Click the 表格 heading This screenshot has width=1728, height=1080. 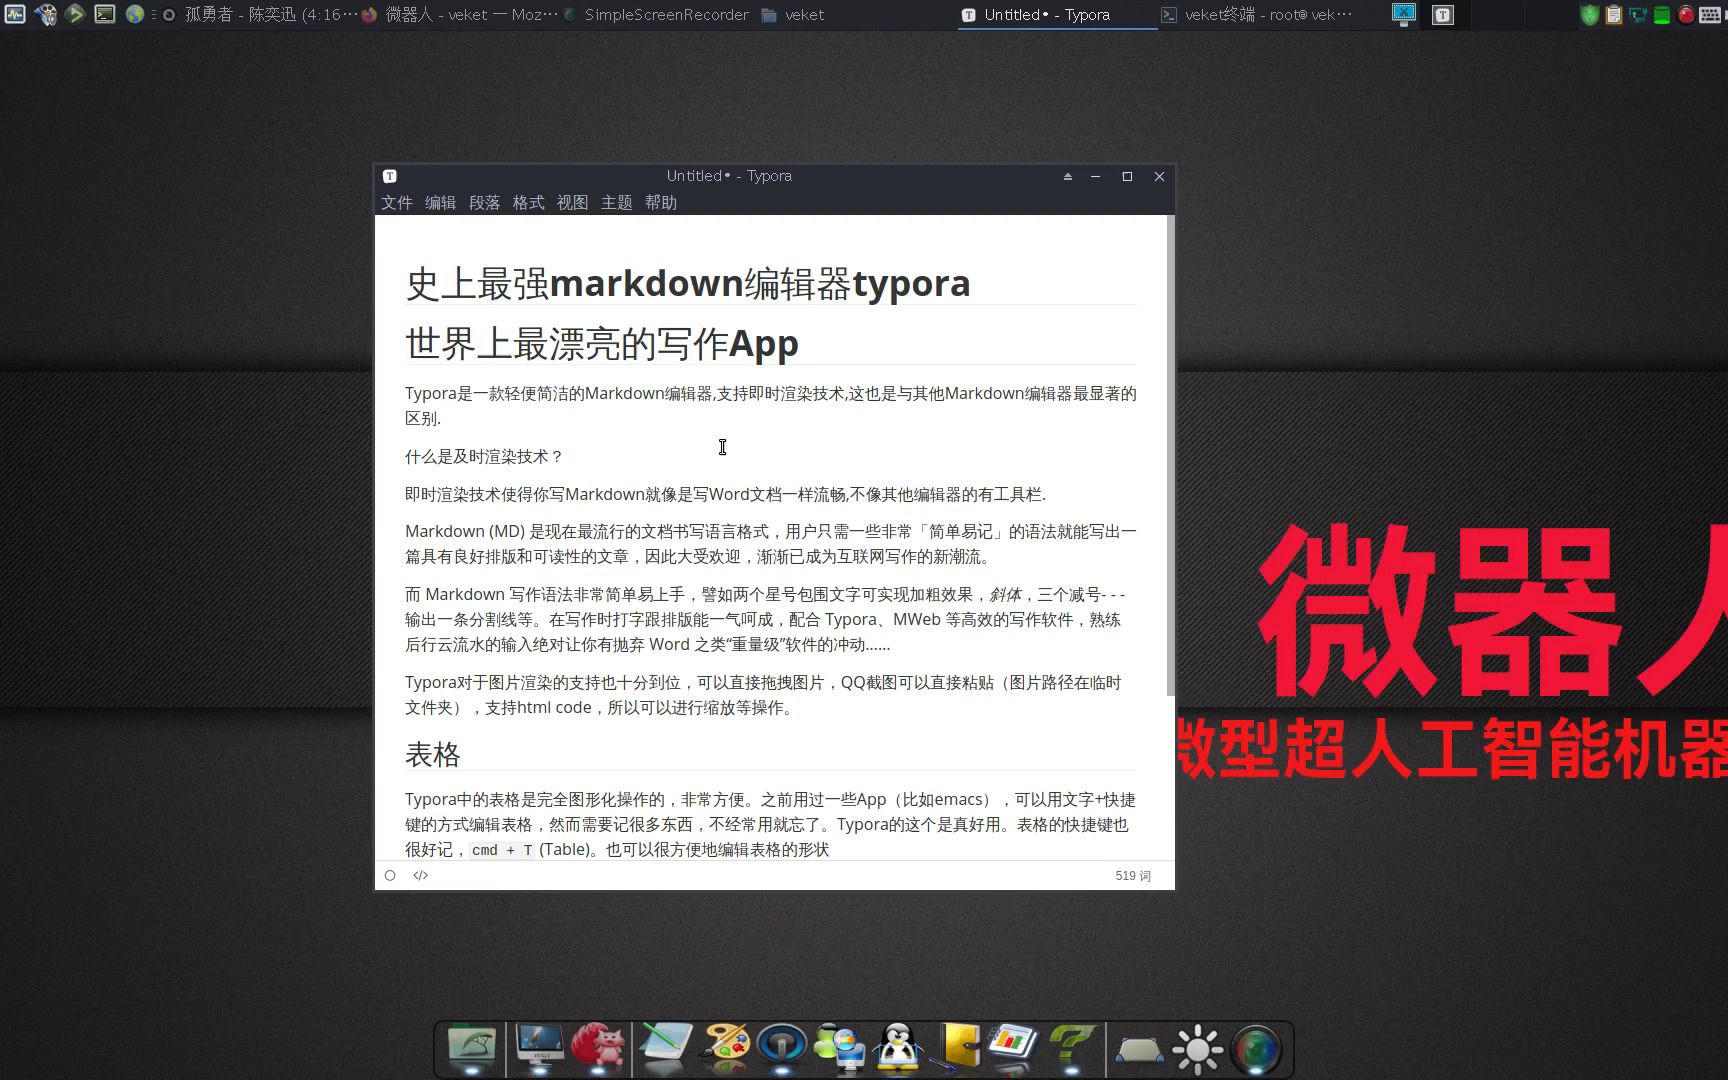[x=433, y=754]
